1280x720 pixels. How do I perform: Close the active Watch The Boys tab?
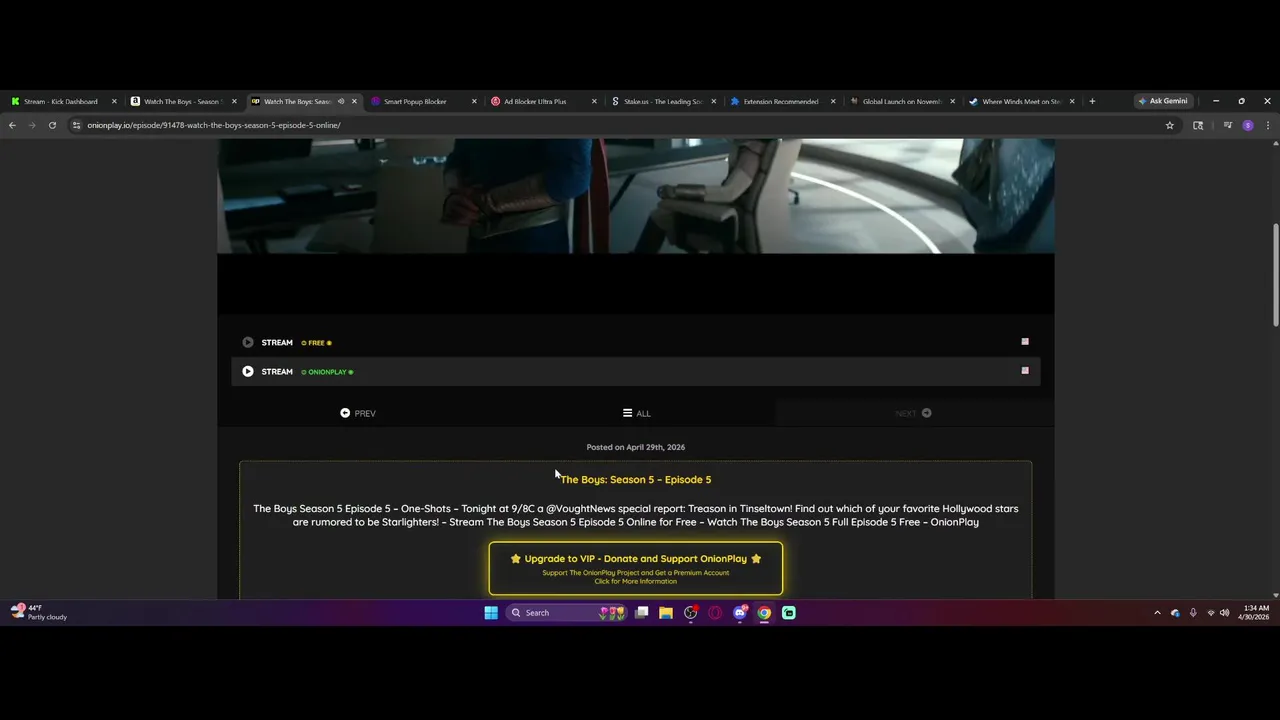point(354,101)
